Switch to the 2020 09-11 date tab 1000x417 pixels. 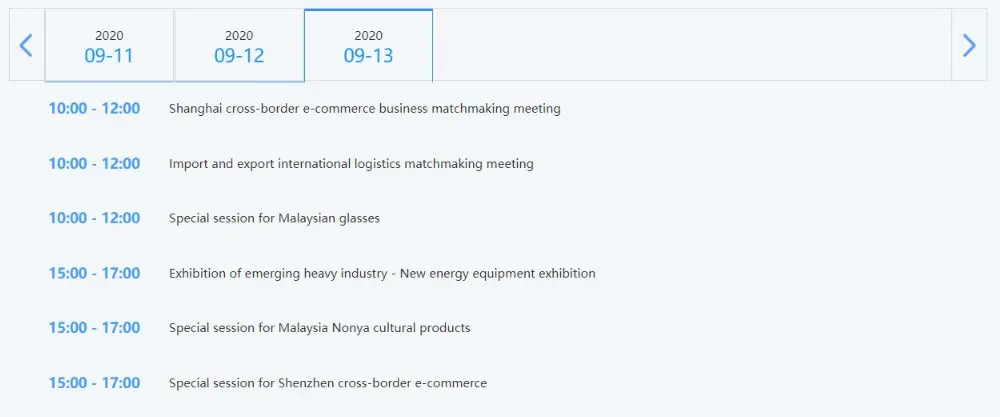tap(109, 46)
